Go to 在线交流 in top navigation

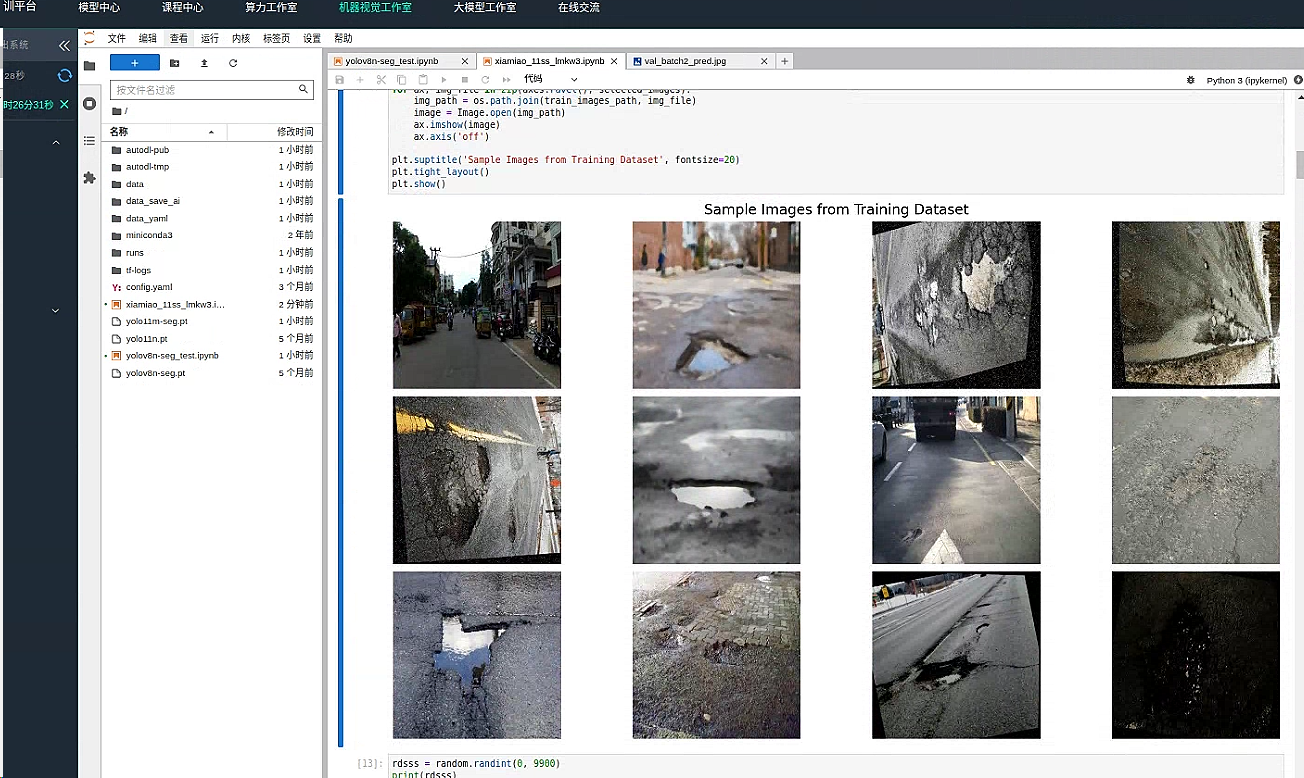pos(579,7)
